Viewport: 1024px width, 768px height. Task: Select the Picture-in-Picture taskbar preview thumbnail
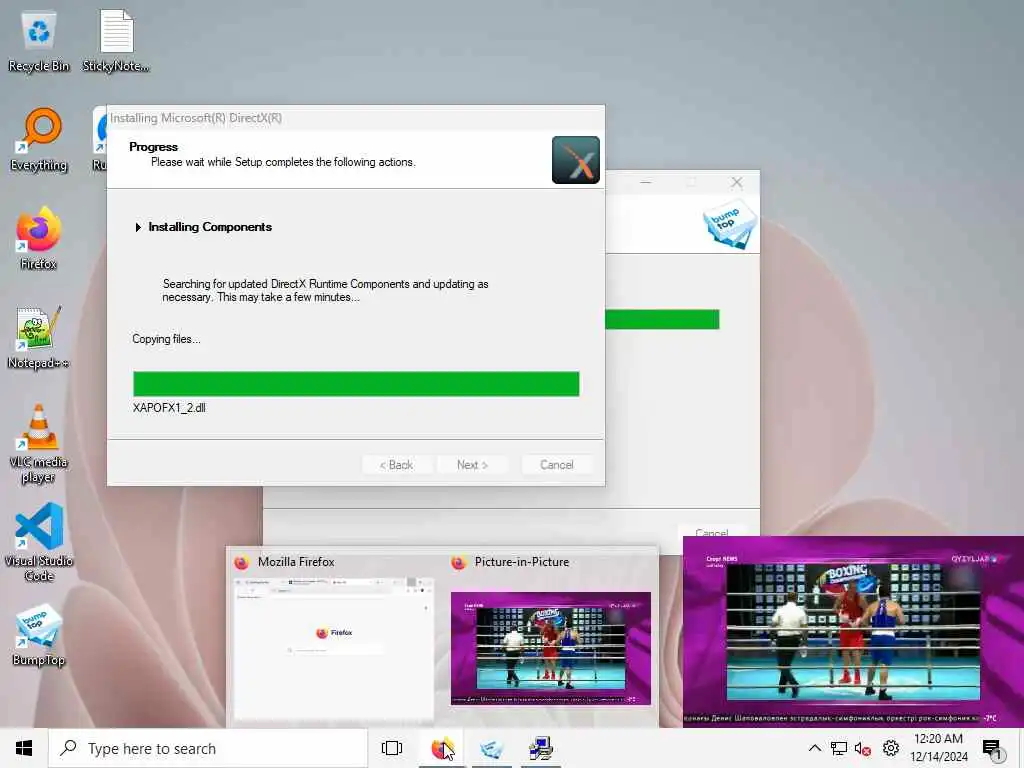click(551, 648)
